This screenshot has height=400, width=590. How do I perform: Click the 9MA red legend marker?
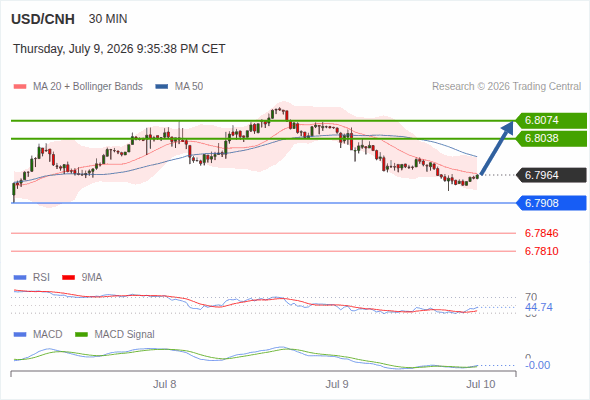(x=68, y=278)
